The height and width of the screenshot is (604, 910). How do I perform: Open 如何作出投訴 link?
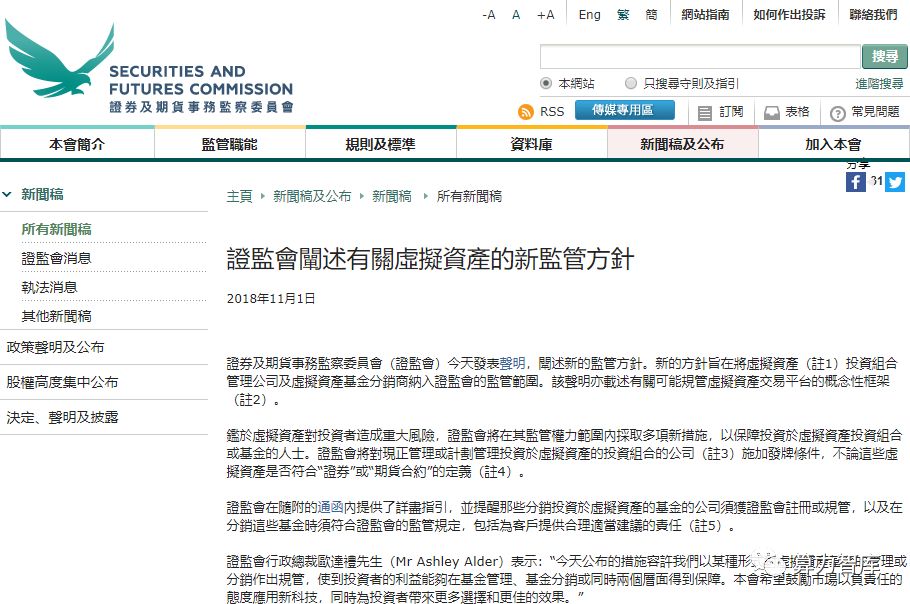point(789,15)
